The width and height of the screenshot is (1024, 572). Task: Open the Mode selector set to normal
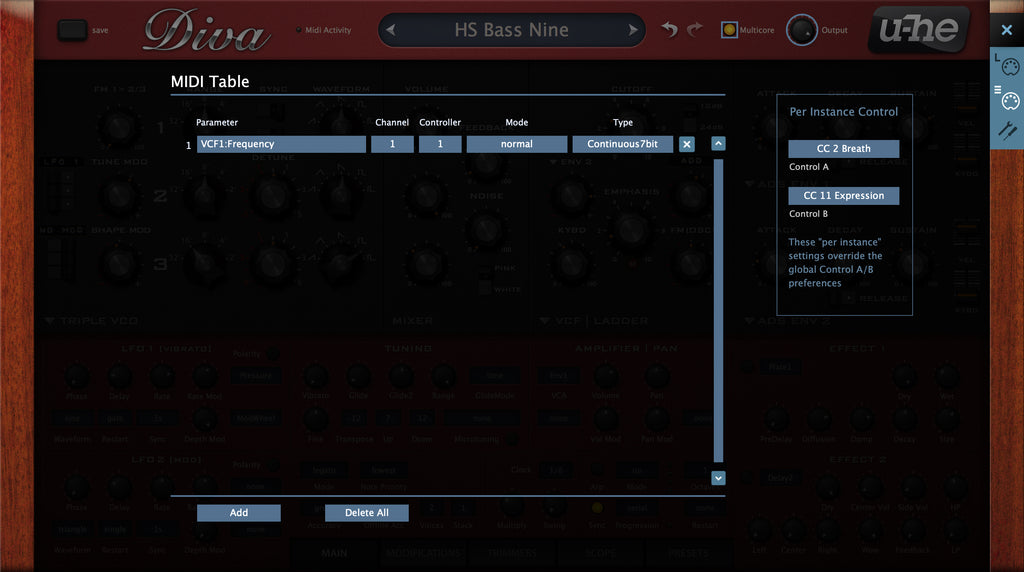pyautogui.click(x=517, y=144)
